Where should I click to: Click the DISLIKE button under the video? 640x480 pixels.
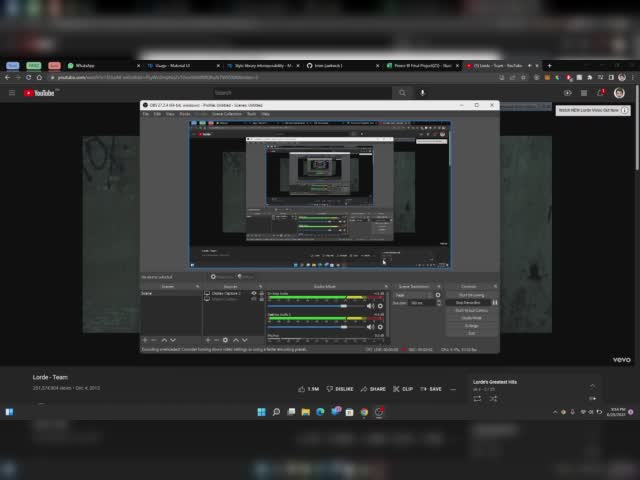click(340, 389)
